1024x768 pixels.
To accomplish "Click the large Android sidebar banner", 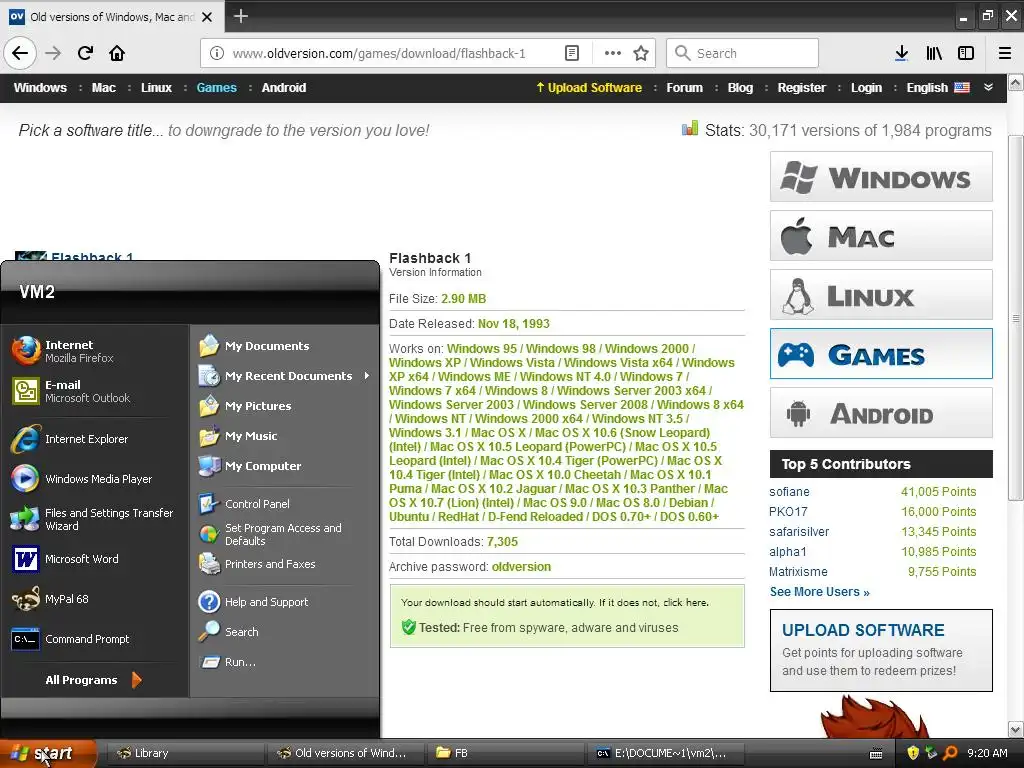I will pos(881,413).
